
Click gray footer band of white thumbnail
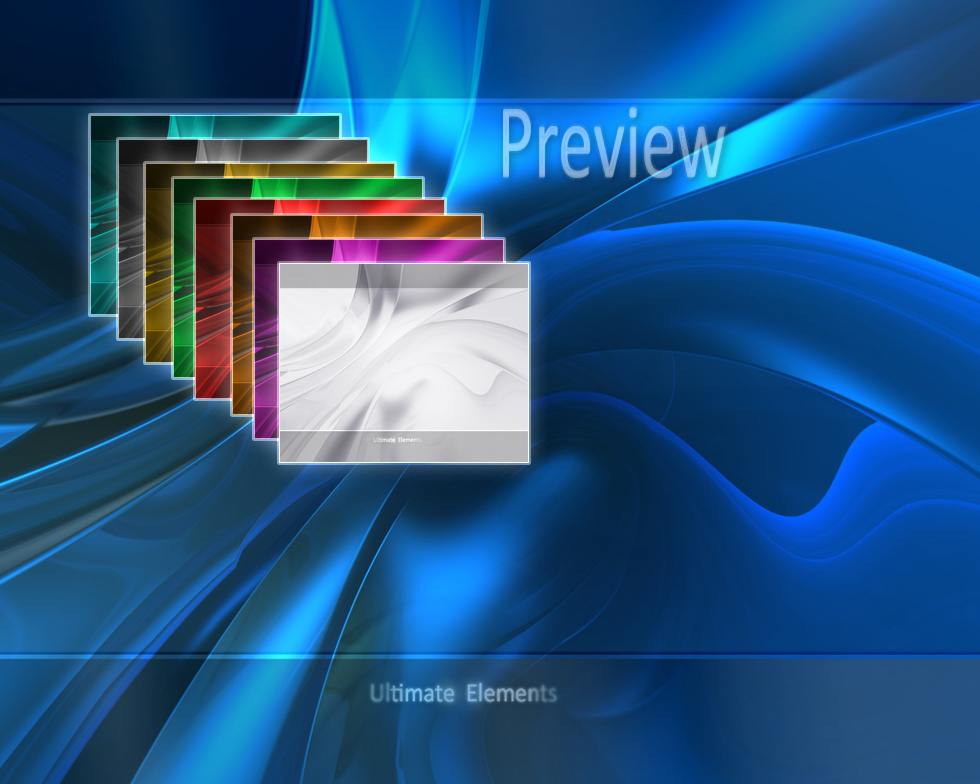tap(404, 446)
